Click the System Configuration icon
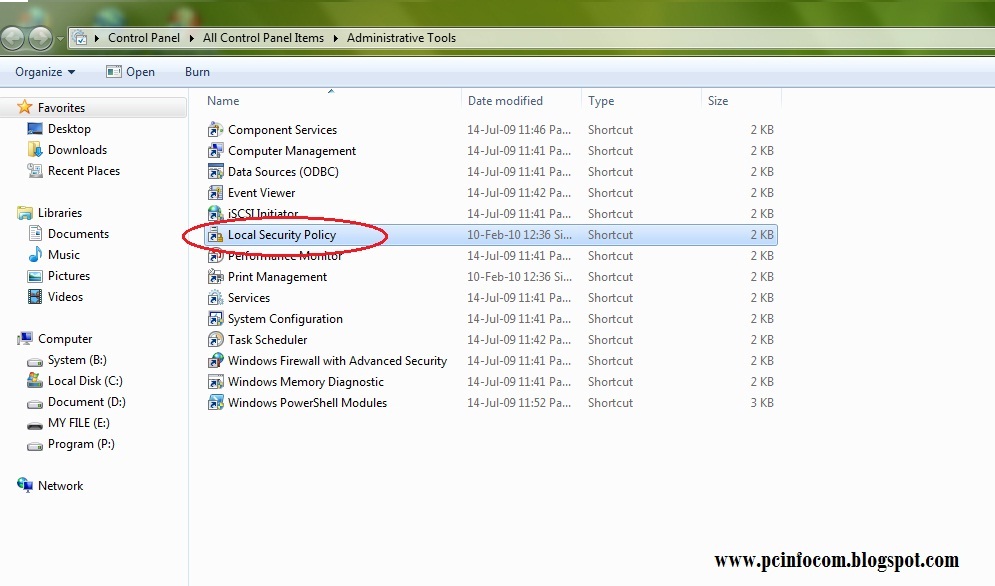 coord(216,319)
